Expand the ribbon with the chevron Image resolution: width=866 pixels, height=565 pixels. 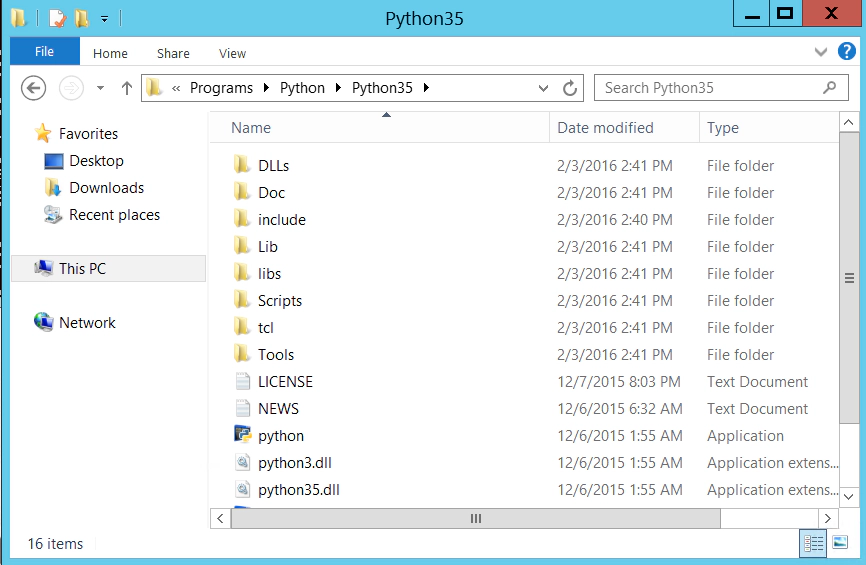click(x=821, y=52)
